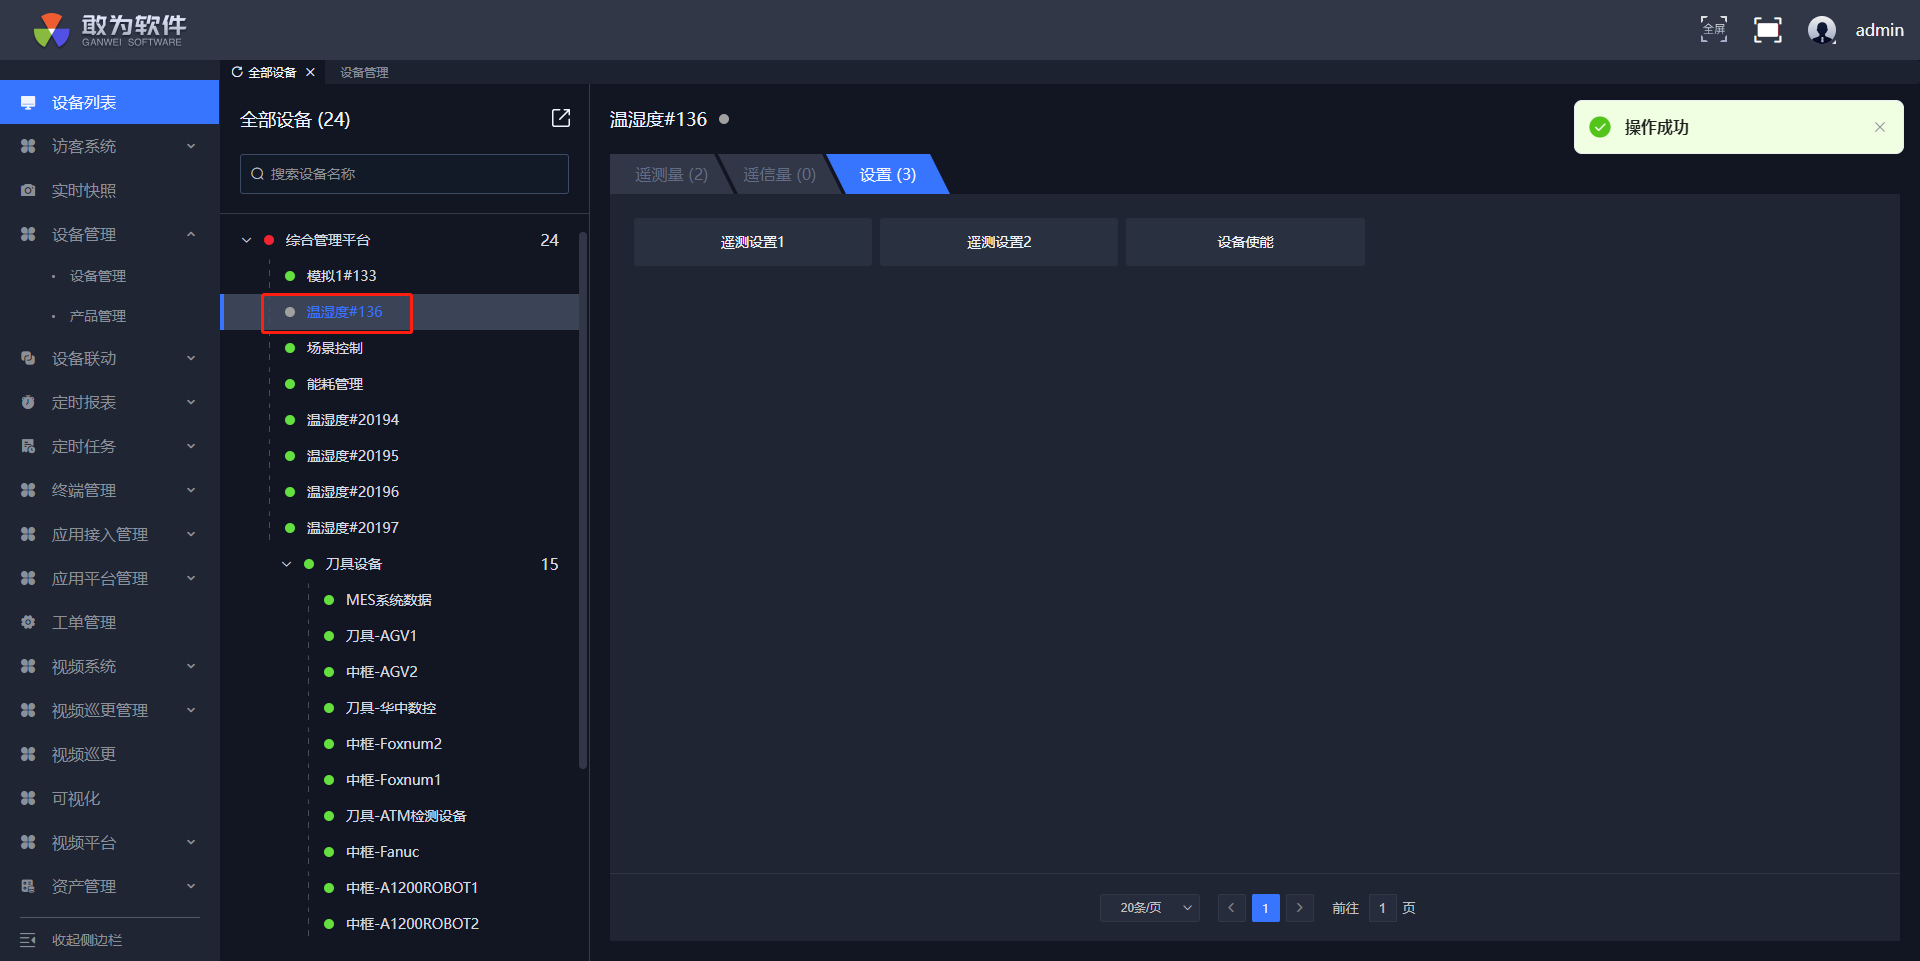Screen dimensions: 1920x961
Task: Collapse the 刀具设备 tree node
Action: (x=287, y=564)
